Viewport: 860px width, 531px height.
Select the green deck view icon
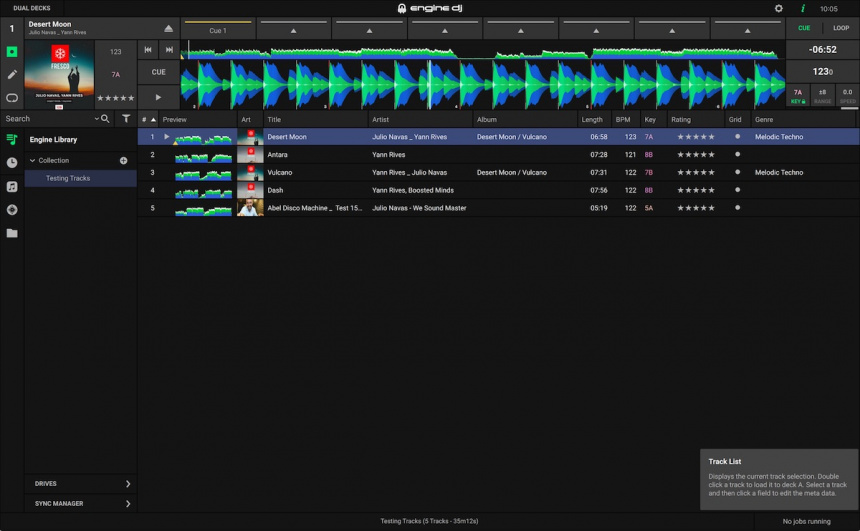(x=12, y=52)
